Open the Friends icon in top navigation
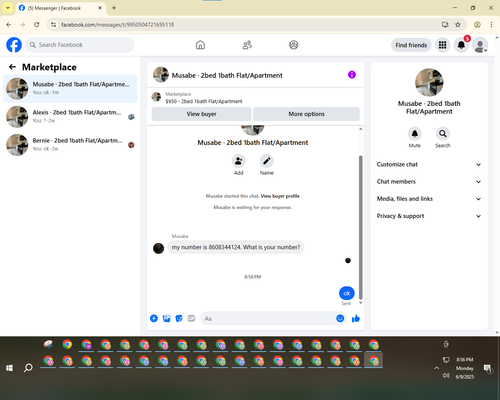This screenshot has height=400, width=500. coord(247,45)
